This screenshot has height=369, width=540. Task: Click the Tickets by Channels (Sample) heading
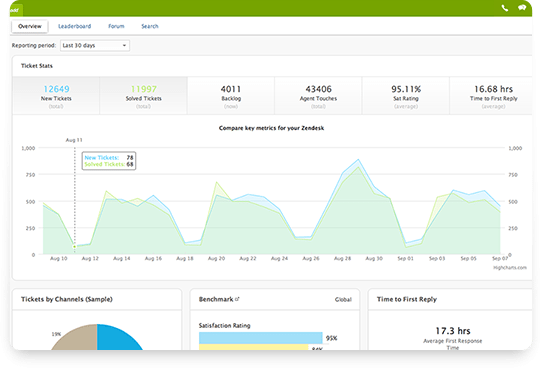coord(67,299)
